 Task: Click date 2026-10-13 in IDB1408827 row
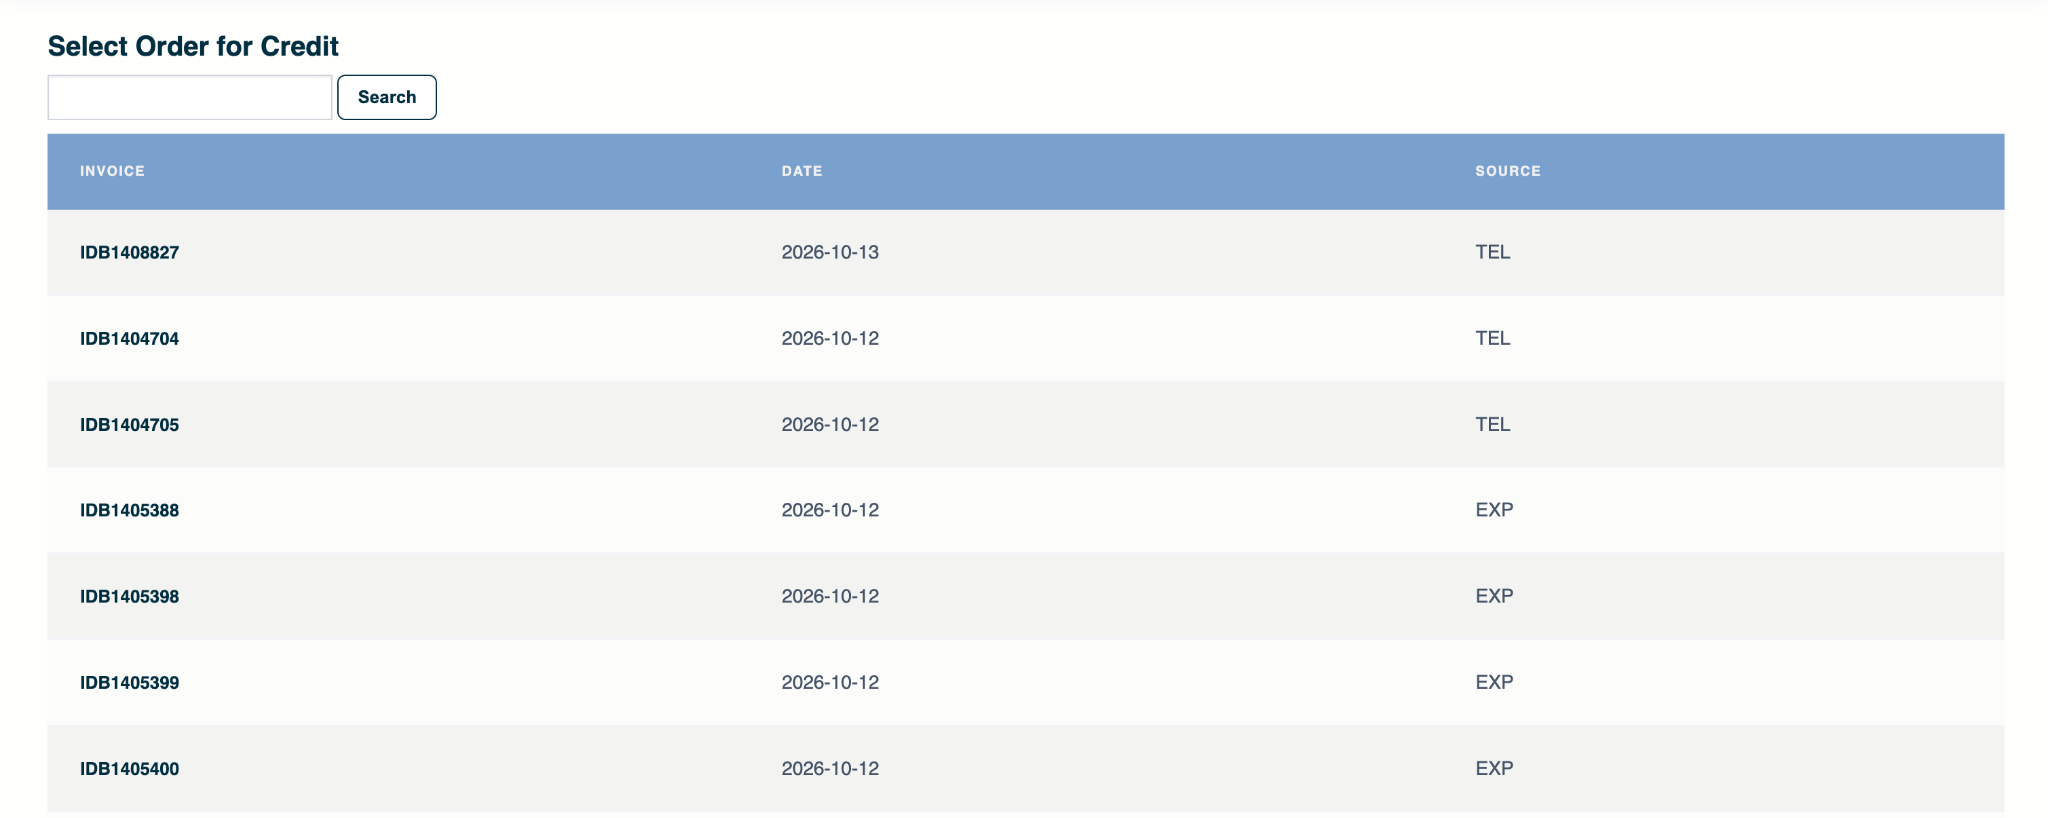(x=830, y=252)
